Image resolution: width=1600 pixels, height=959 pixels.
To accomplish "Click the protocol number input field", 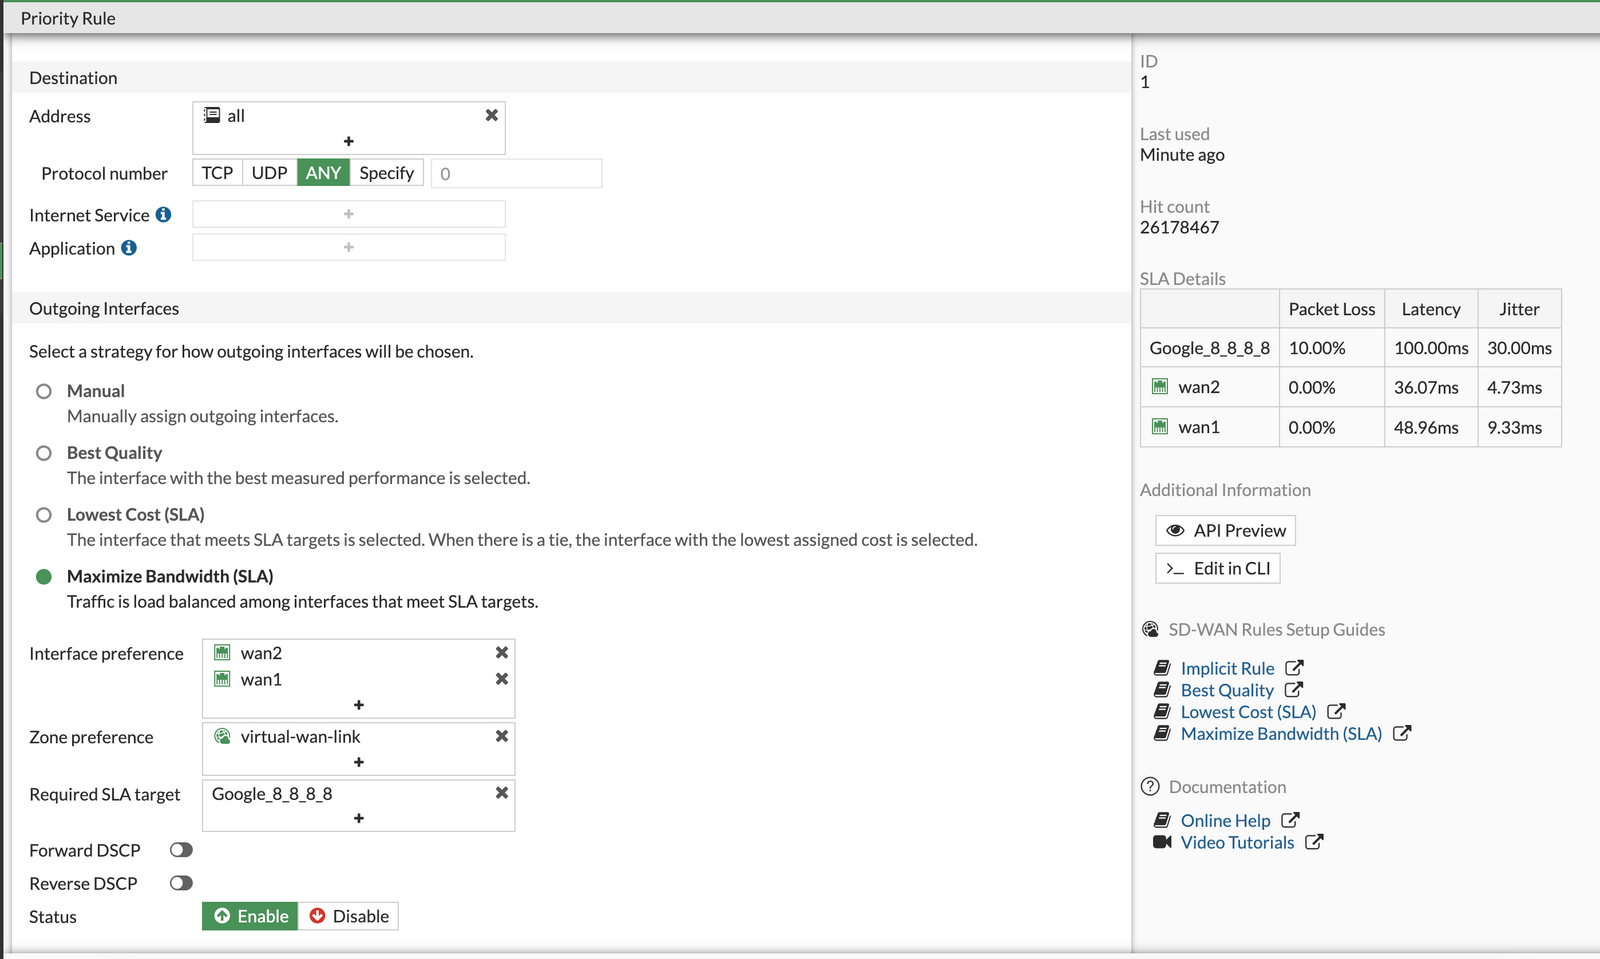I will pos(515,173).
